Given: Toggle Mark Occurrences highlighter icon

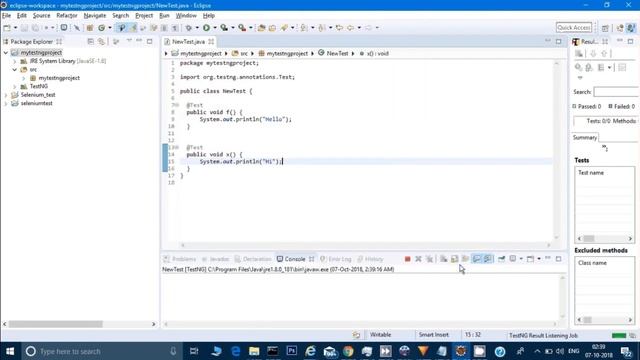Looking at the screenshot, I should (133, 28).
